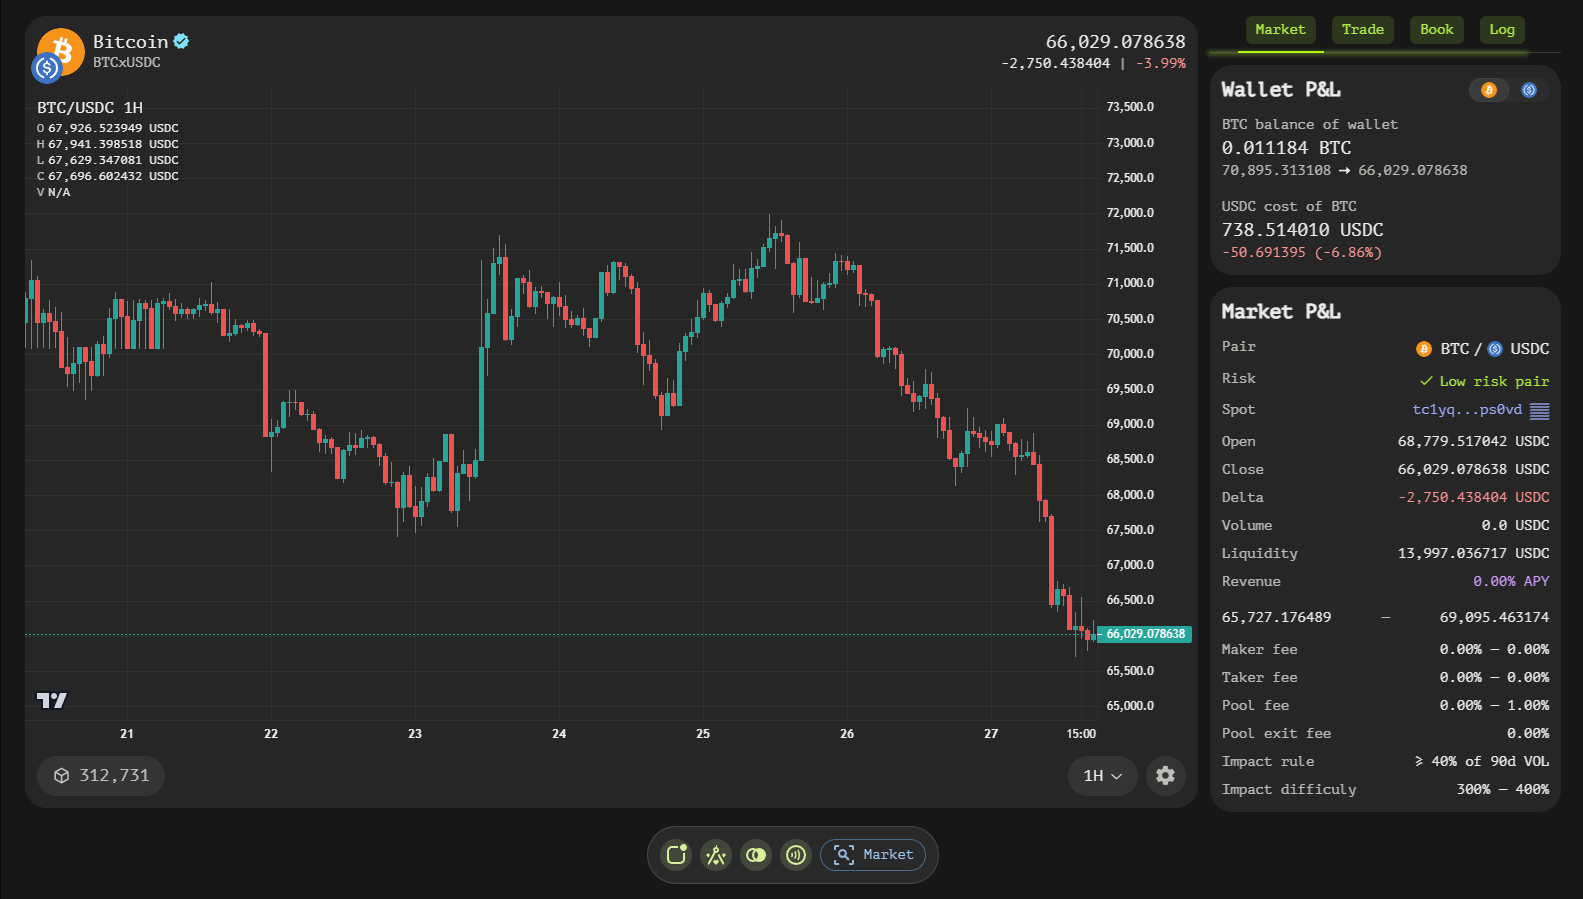Open the 1H timeframe dropdown

pos(1102,775)
